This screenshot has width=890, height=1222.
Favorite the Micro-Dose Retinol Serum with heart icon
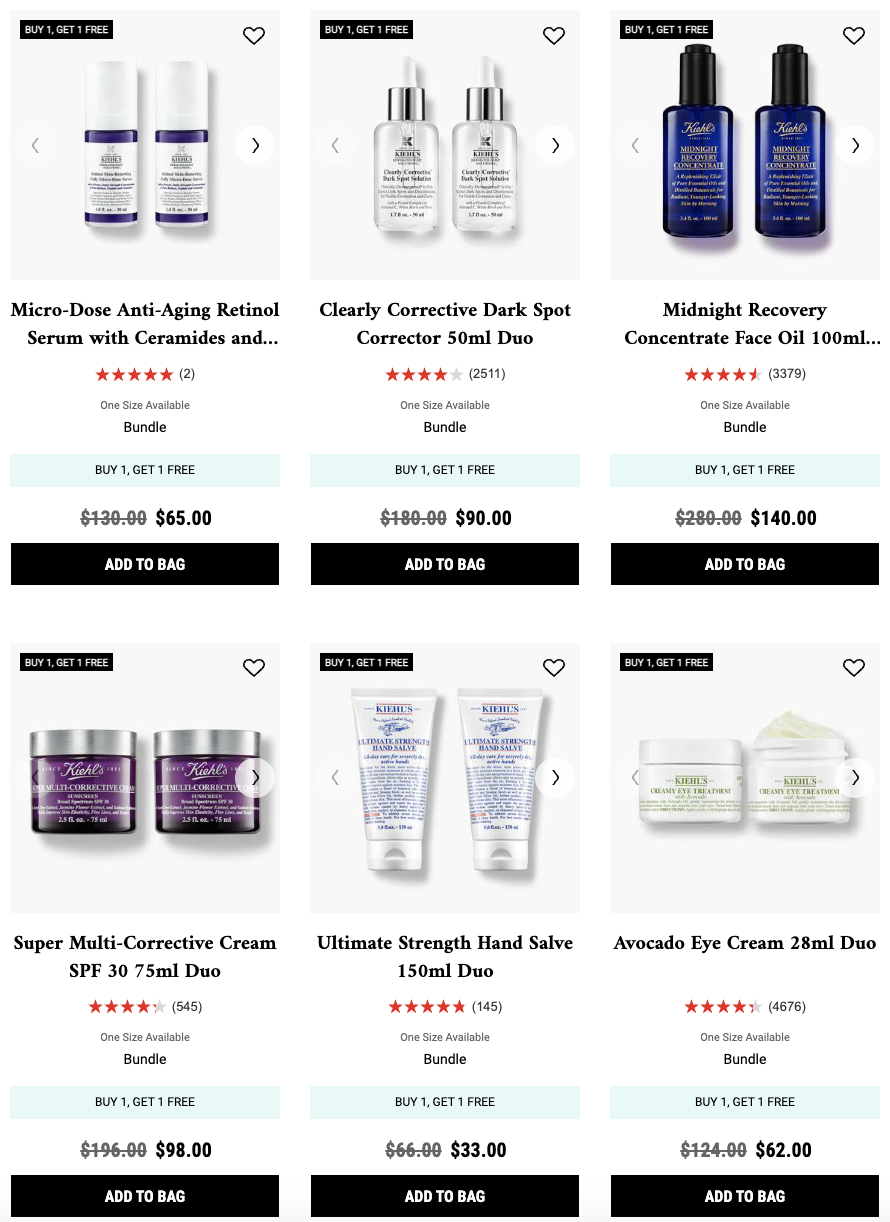(x=254, y=36)
